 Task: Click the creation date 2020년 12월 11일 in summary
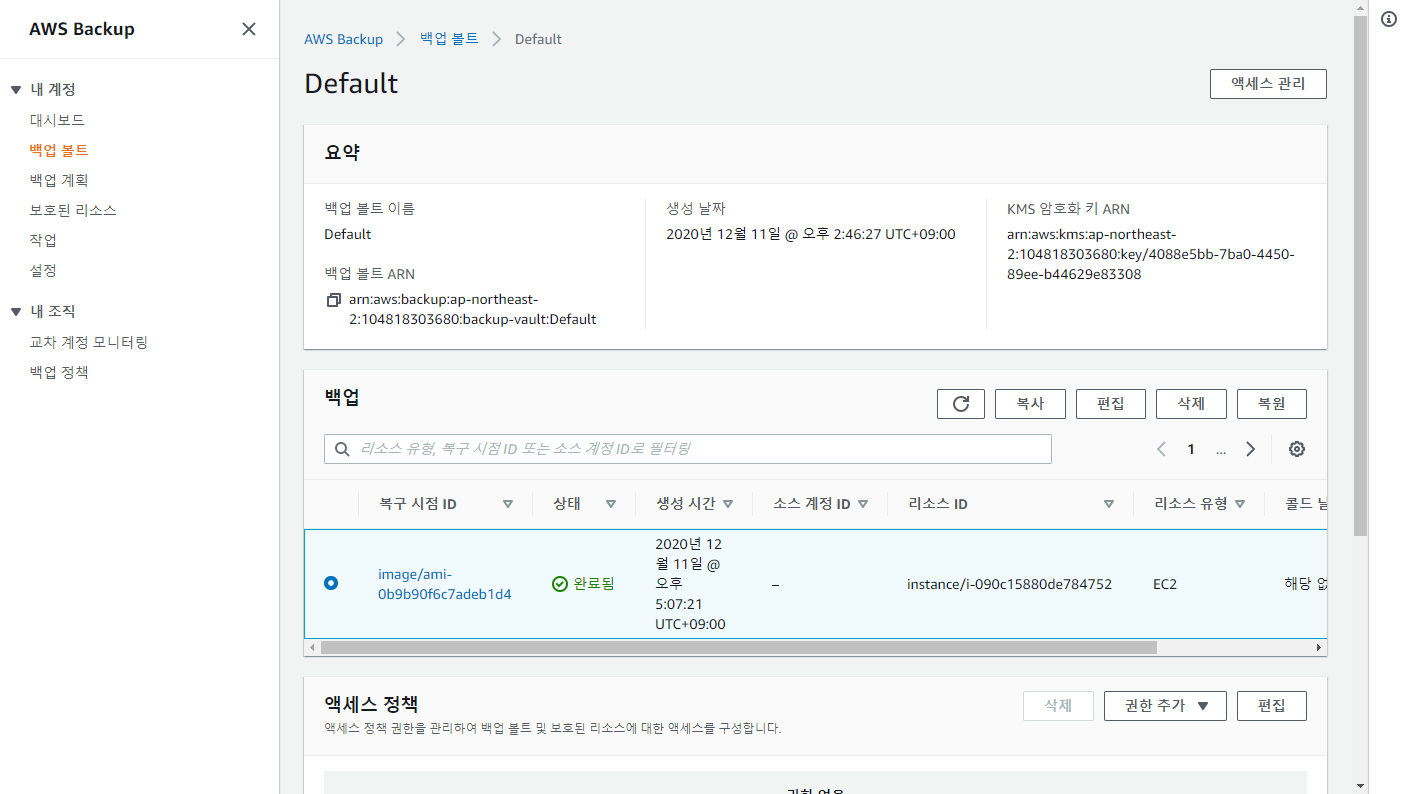[811, 234]
